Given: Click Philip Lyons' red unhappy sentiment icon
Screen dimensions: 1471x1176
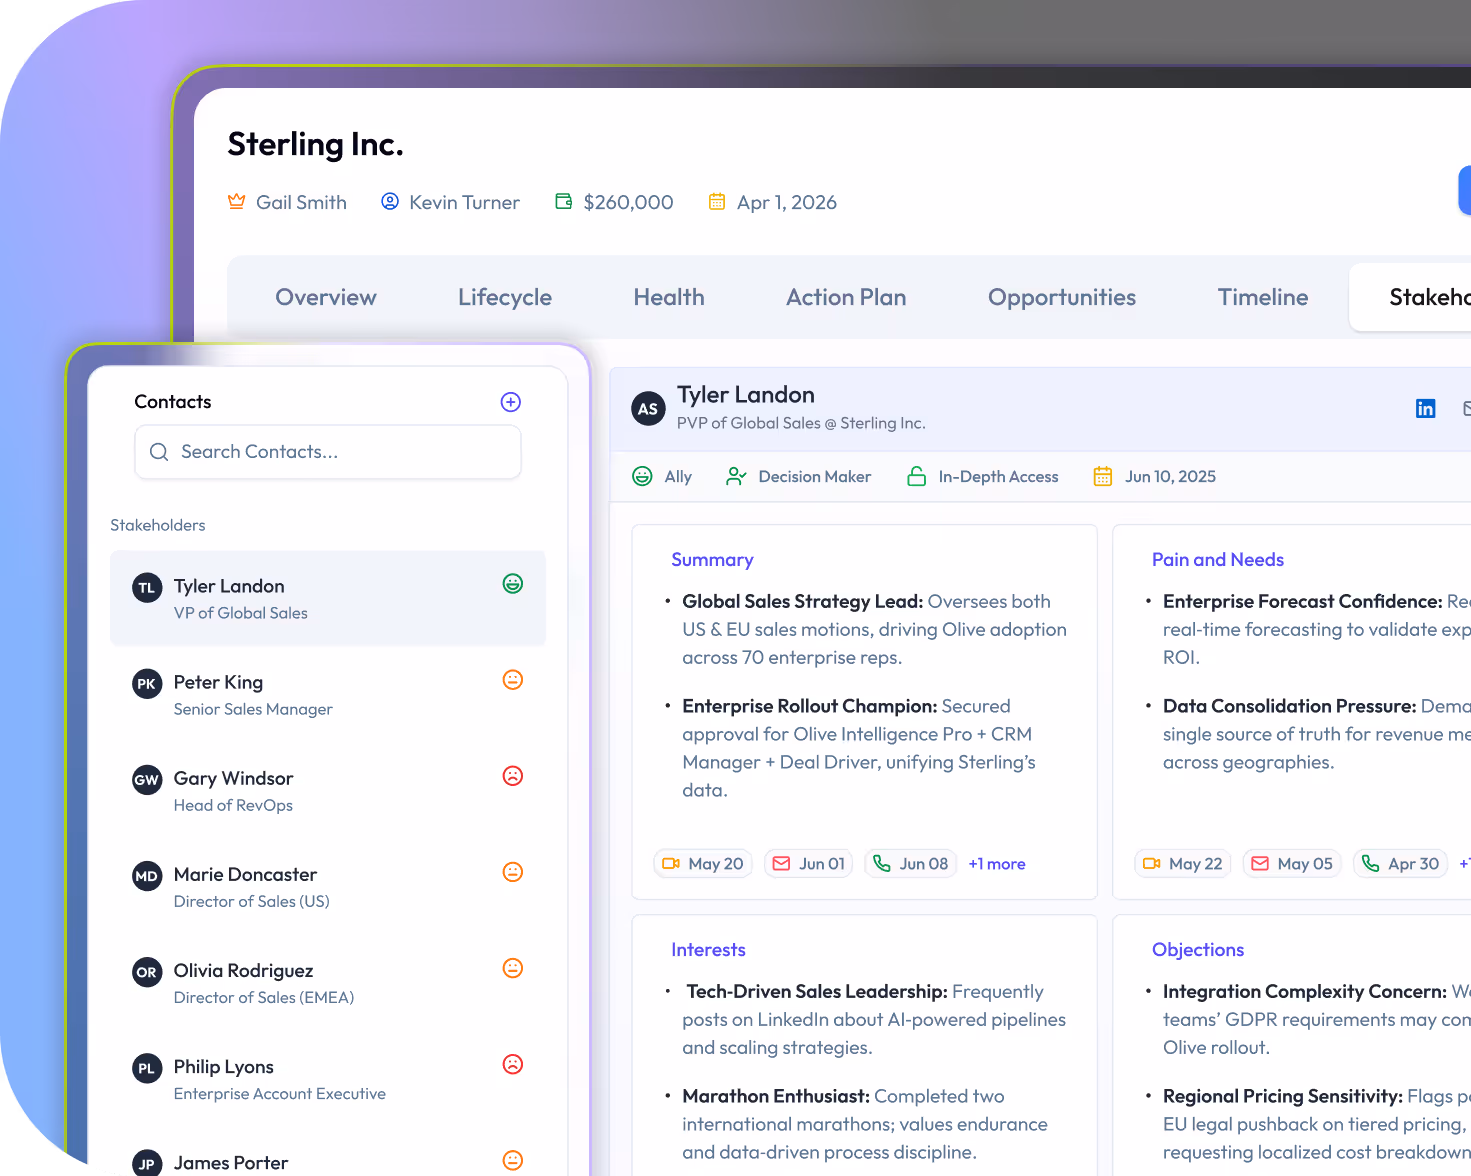Looking at the screenshot, I should [513, 1064].
